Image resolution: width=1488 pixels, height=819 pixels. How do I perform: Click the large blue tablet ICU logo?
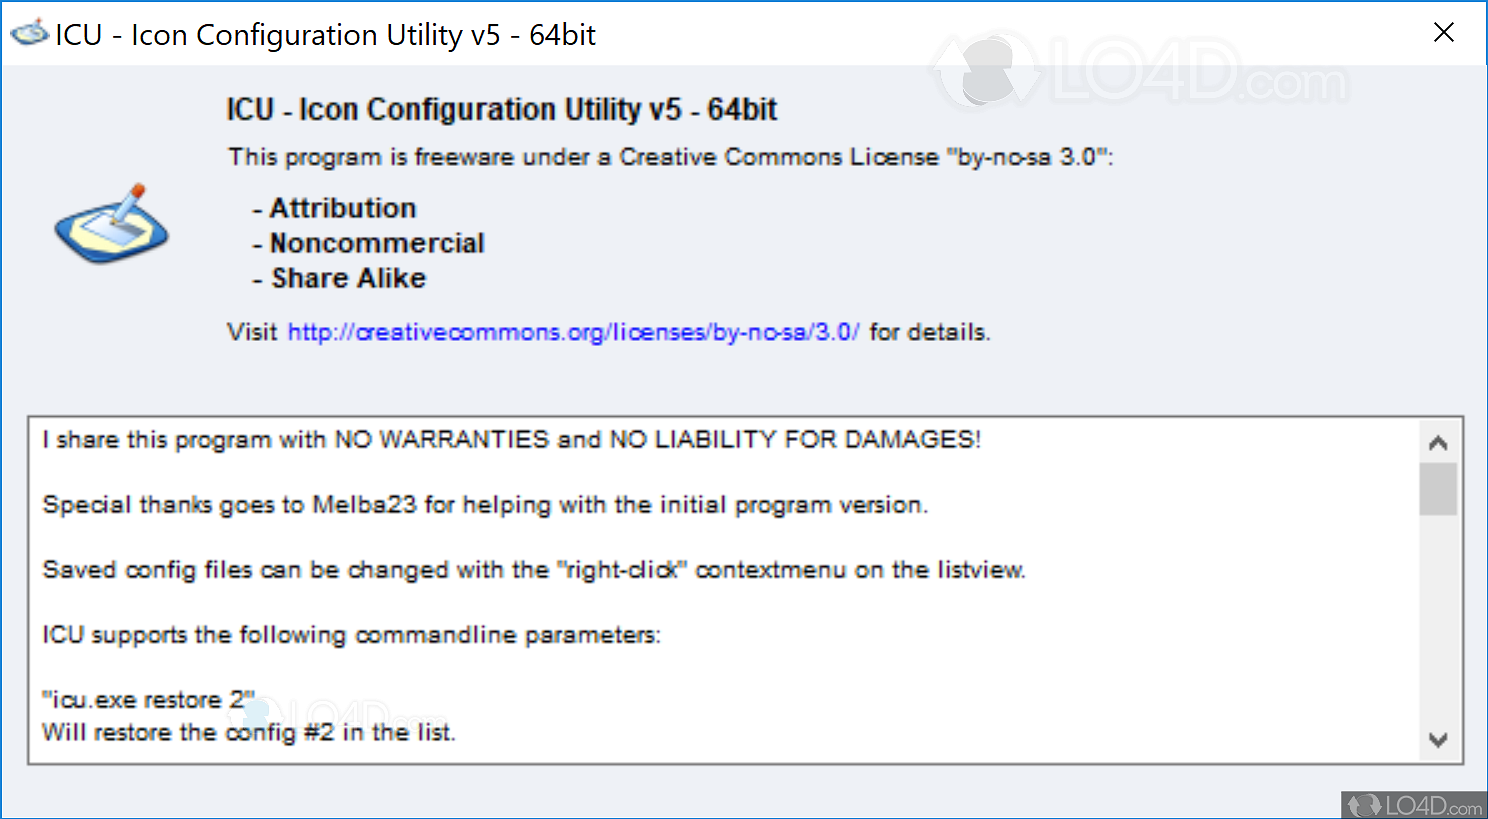tap(111, 226)
